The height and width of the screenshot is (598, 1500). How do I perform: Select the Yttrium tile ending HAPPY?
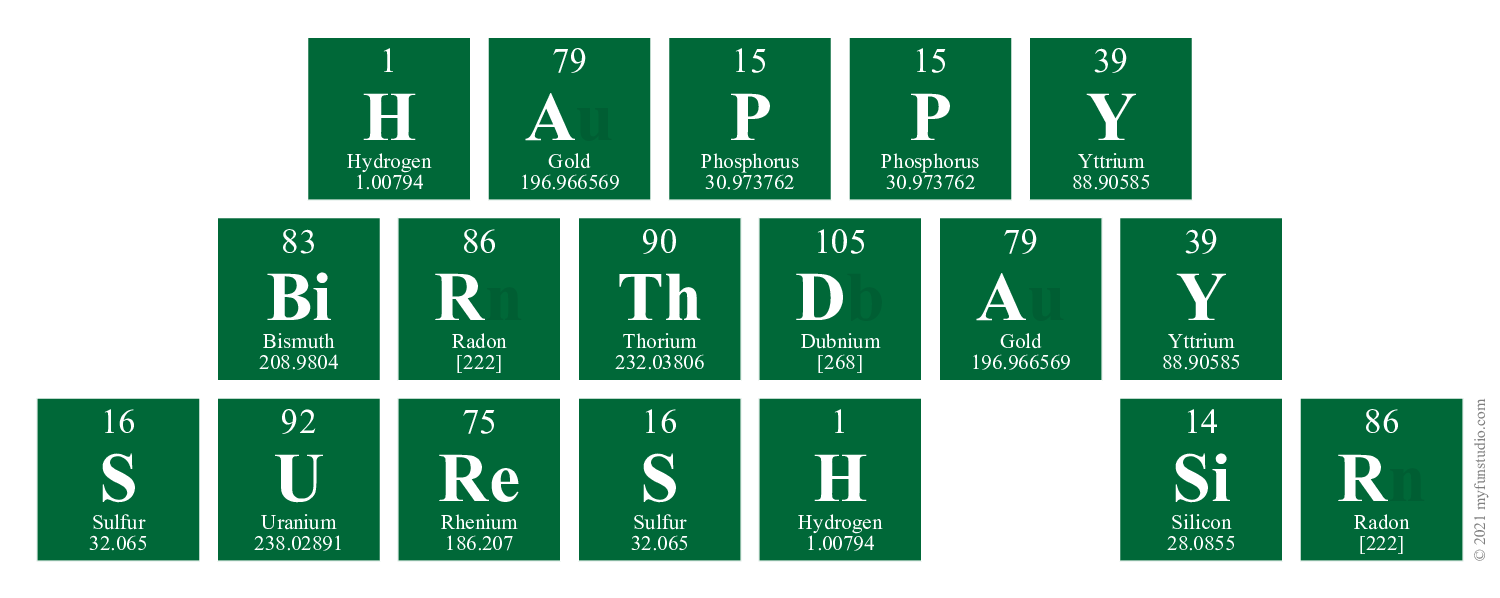tap(1111, 119)
